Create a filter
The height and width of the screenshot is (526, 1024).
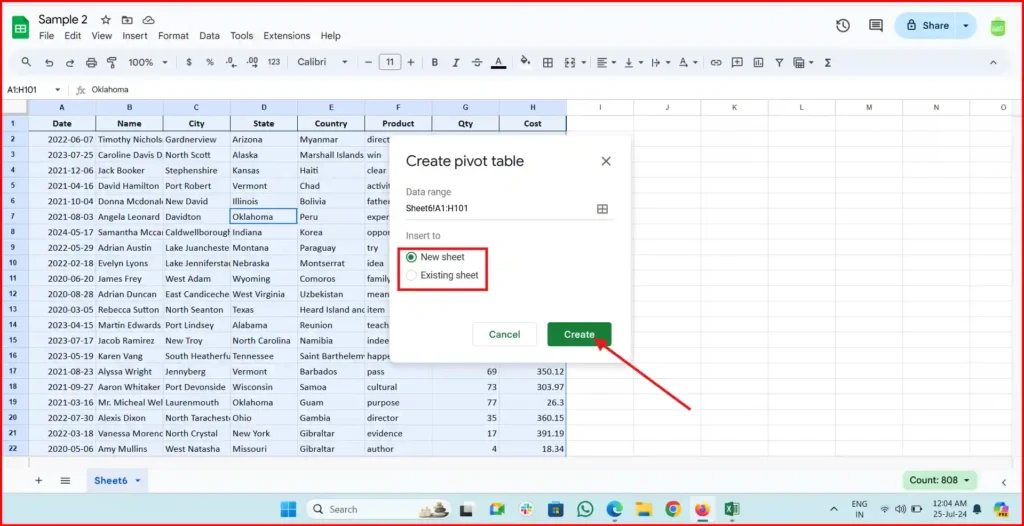(779, 63)
